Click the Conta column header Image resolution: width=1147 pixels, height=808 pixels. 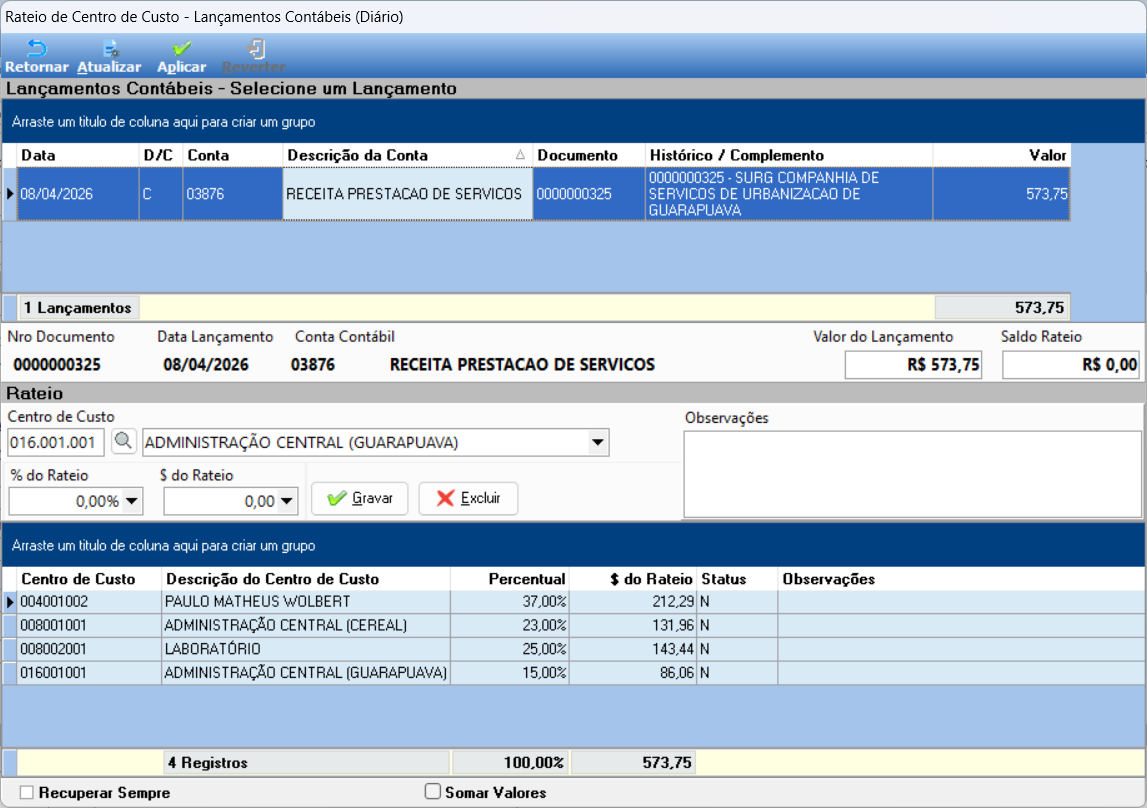[x=233, y=155]
